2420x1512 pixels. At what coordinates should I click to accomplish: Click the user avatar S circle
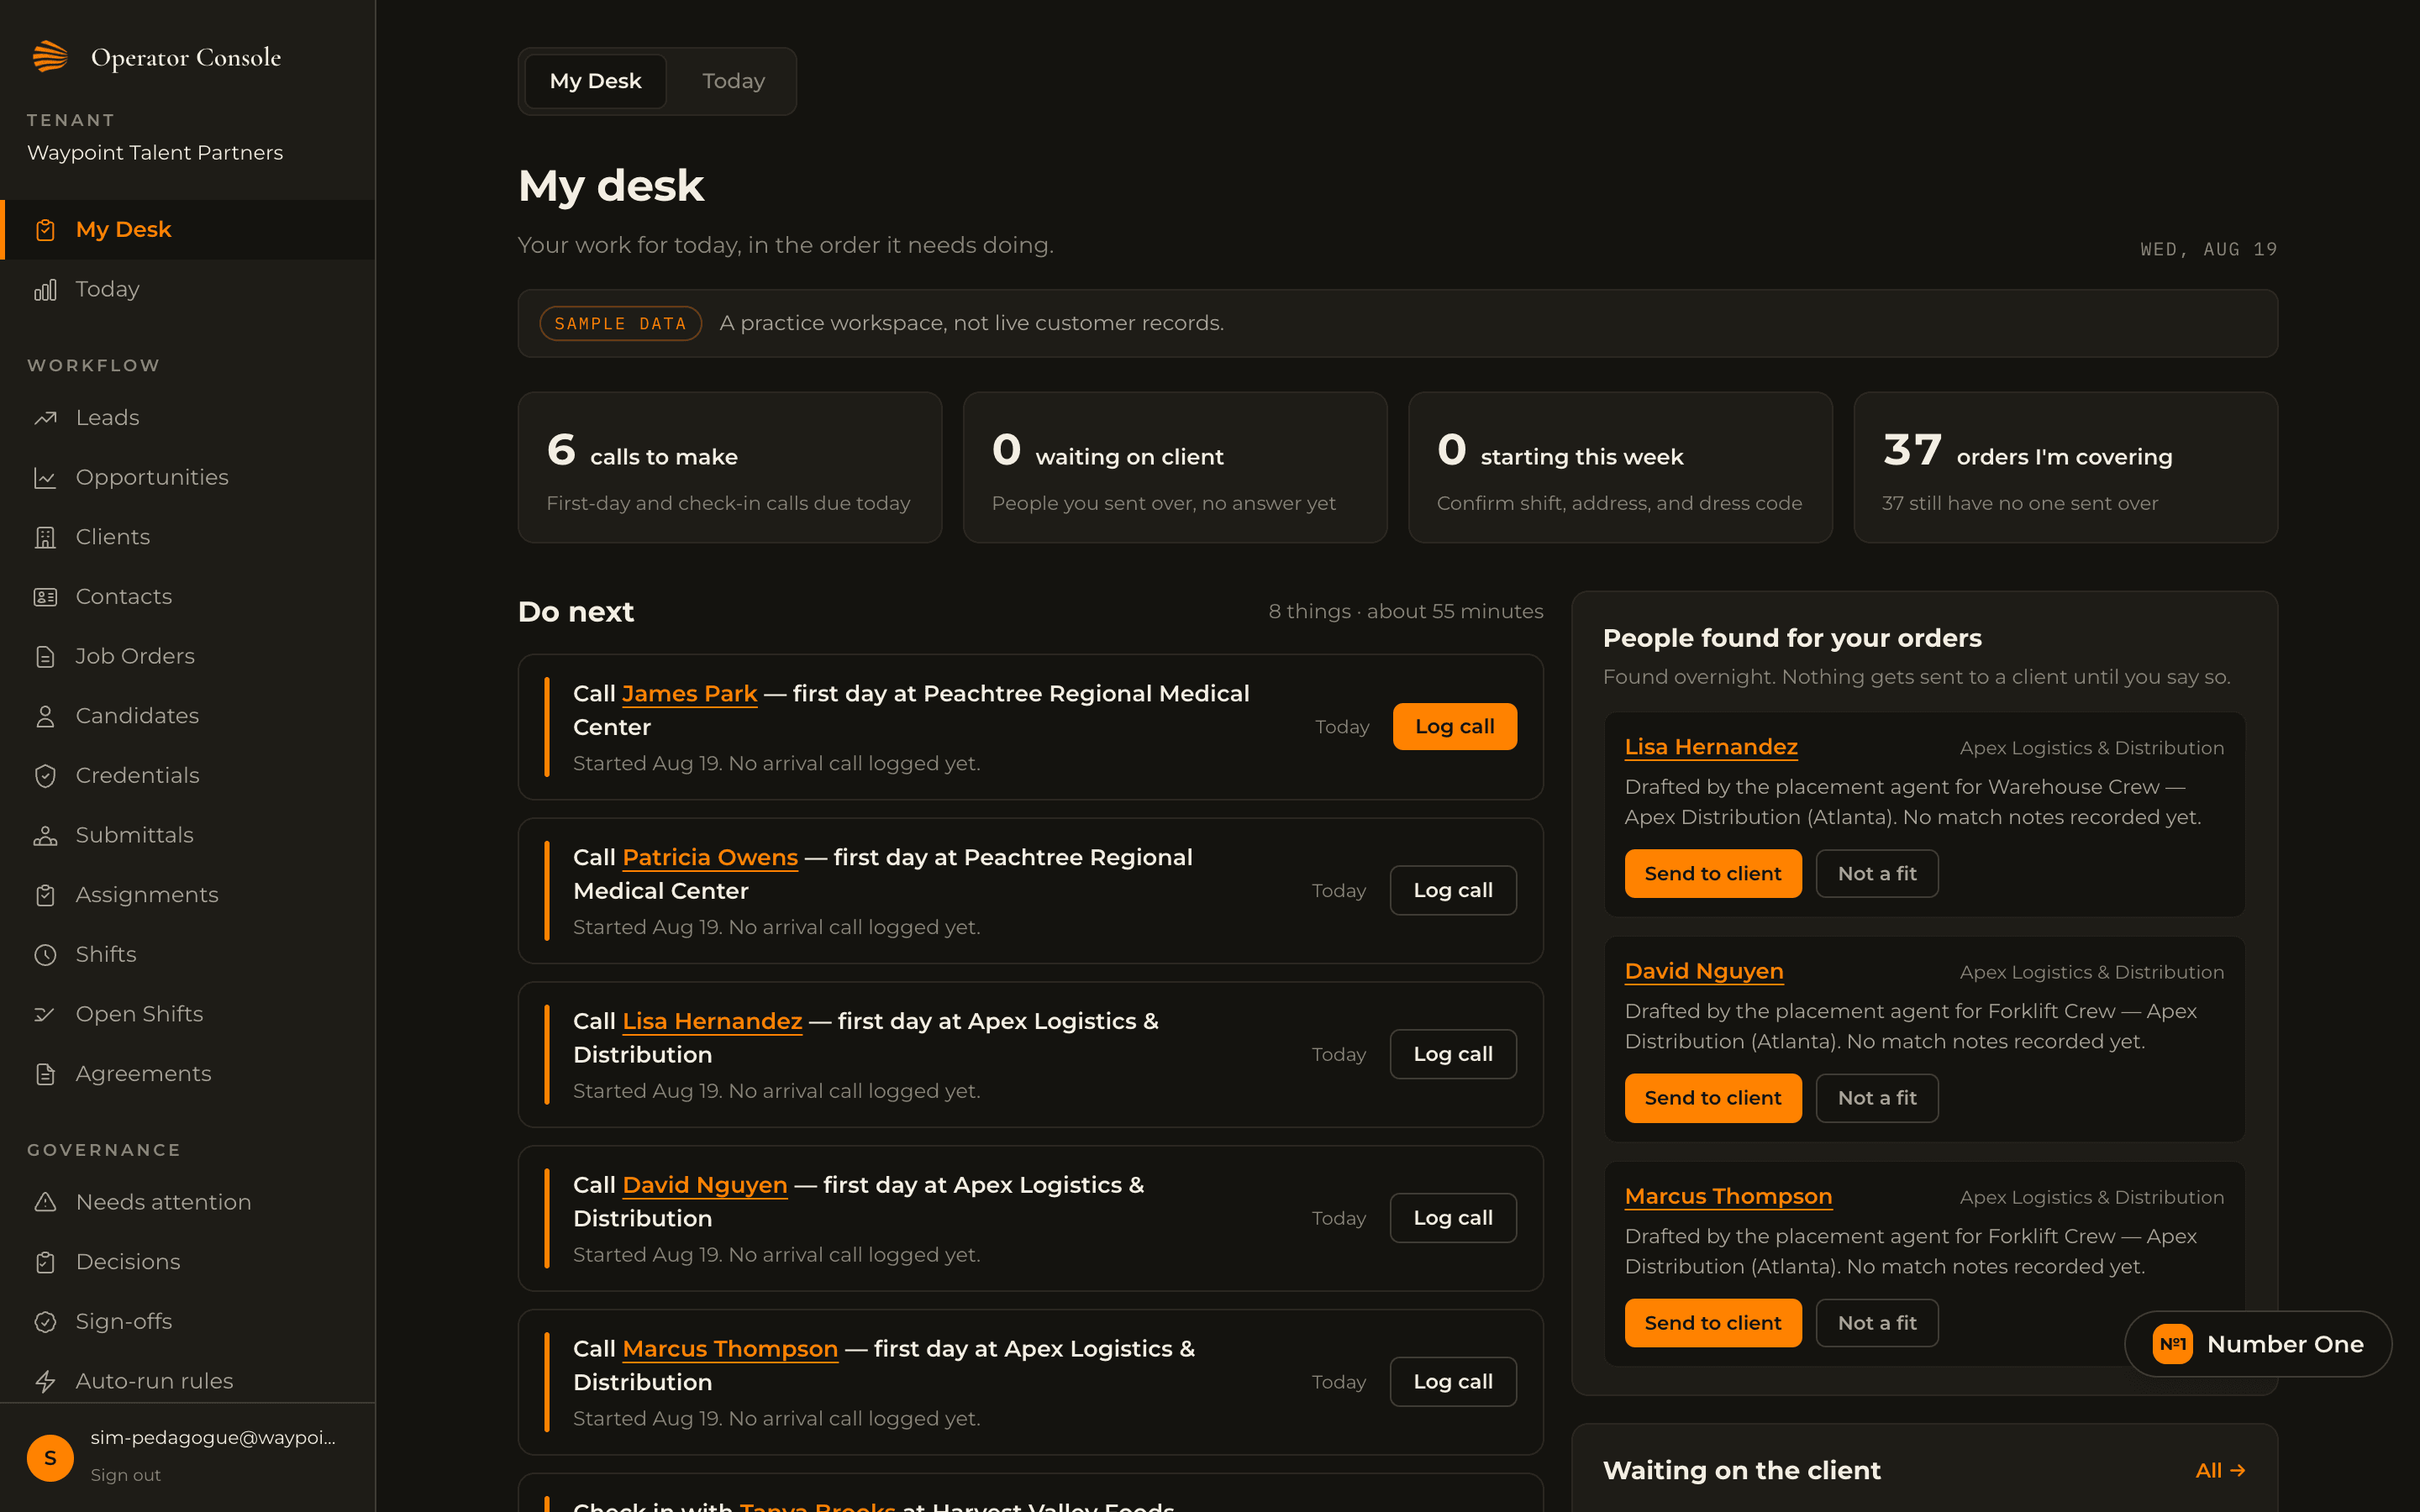tap(50, 1457)
